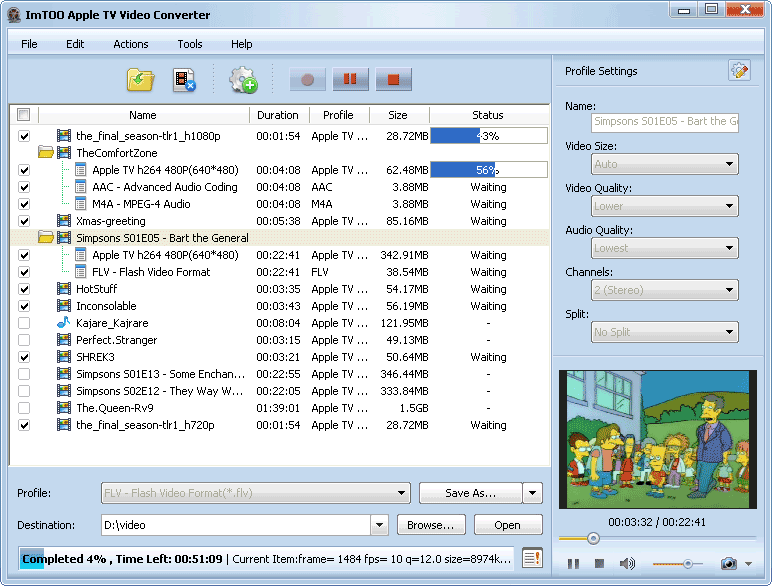Click the Add File folder icon

tap(140, 80)
